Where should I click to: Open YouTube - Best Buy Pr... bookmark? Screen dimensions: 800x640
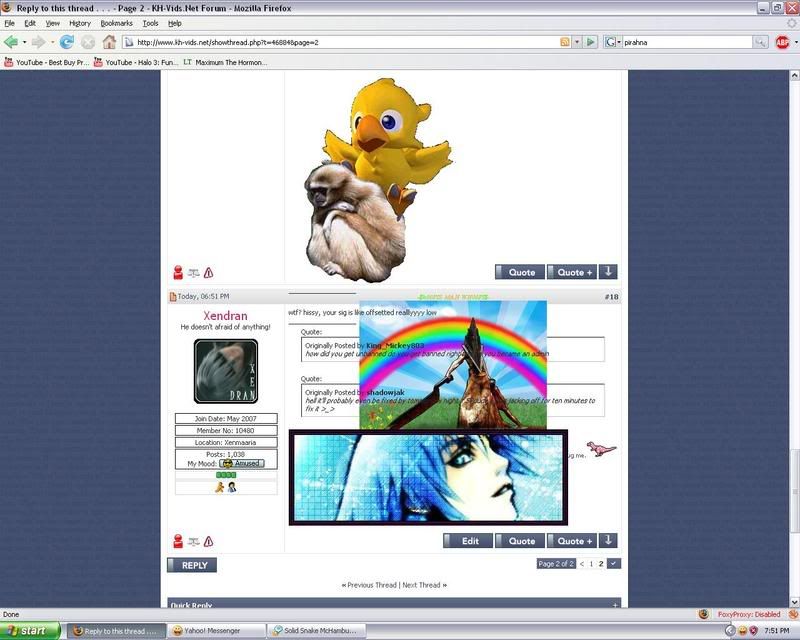(46, 62)
